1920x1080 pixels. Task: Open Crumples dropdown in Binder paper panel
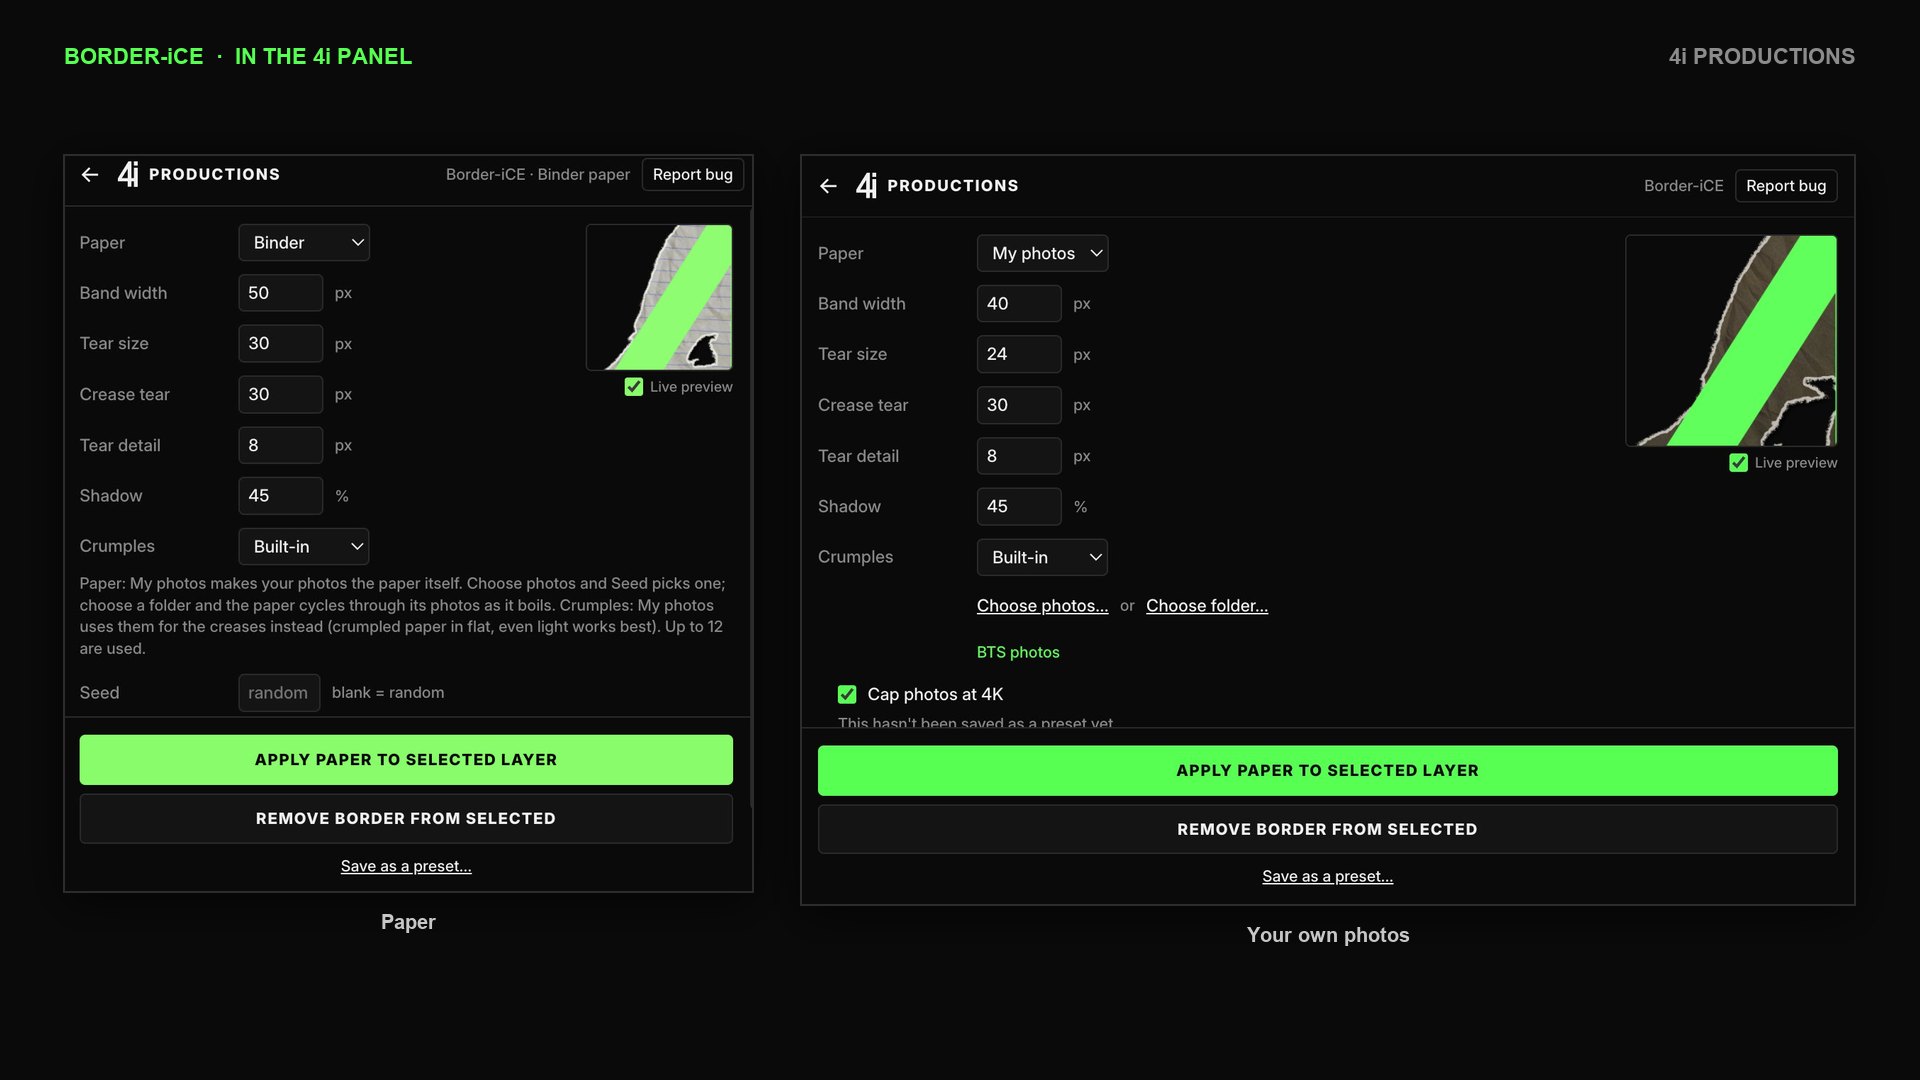click(304, 547)
